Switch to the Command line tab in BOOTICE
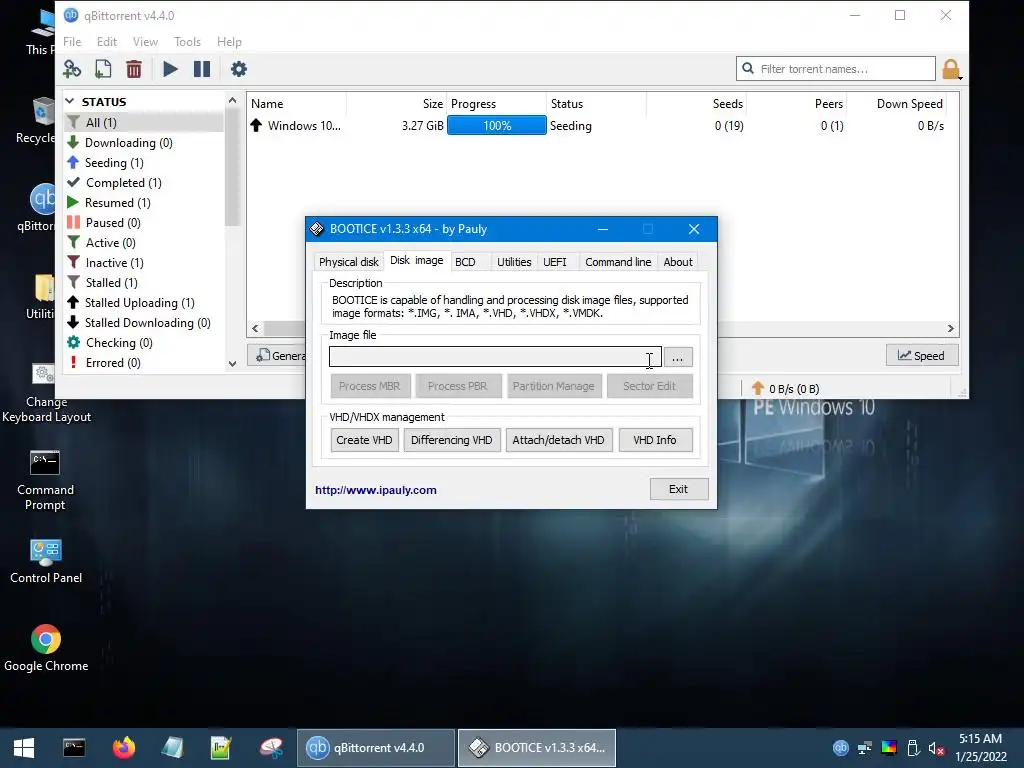The width and height of the screenshot is (1024, 768). (x=618, y=262)
